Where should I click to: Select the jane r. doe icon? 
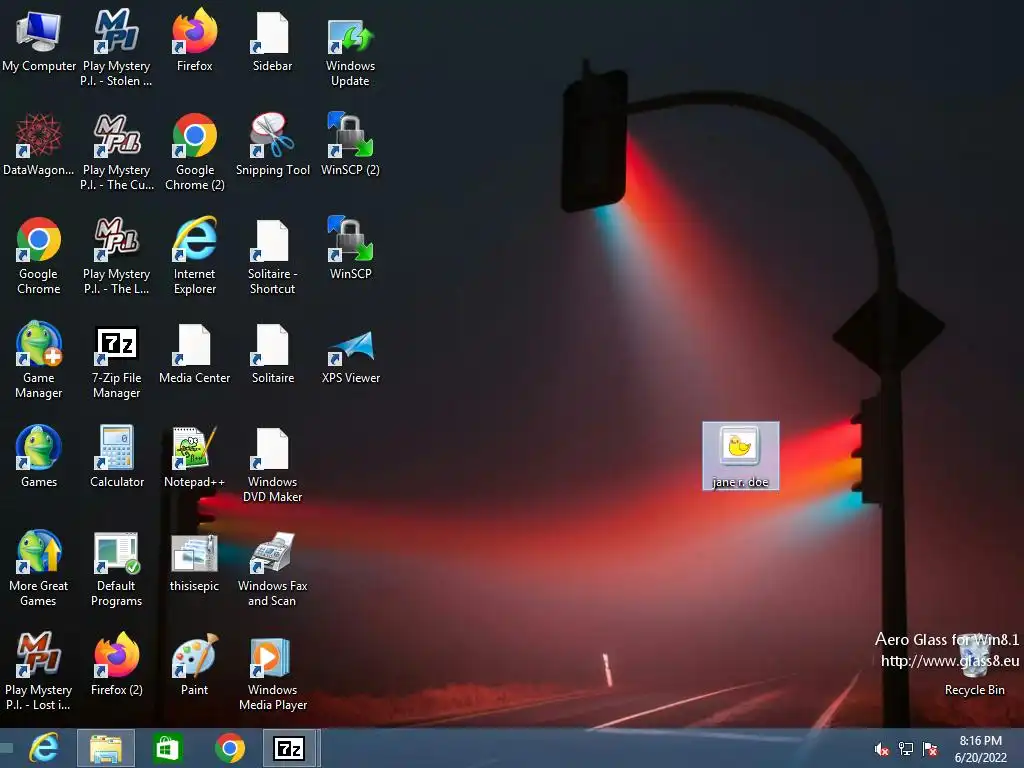740,456
